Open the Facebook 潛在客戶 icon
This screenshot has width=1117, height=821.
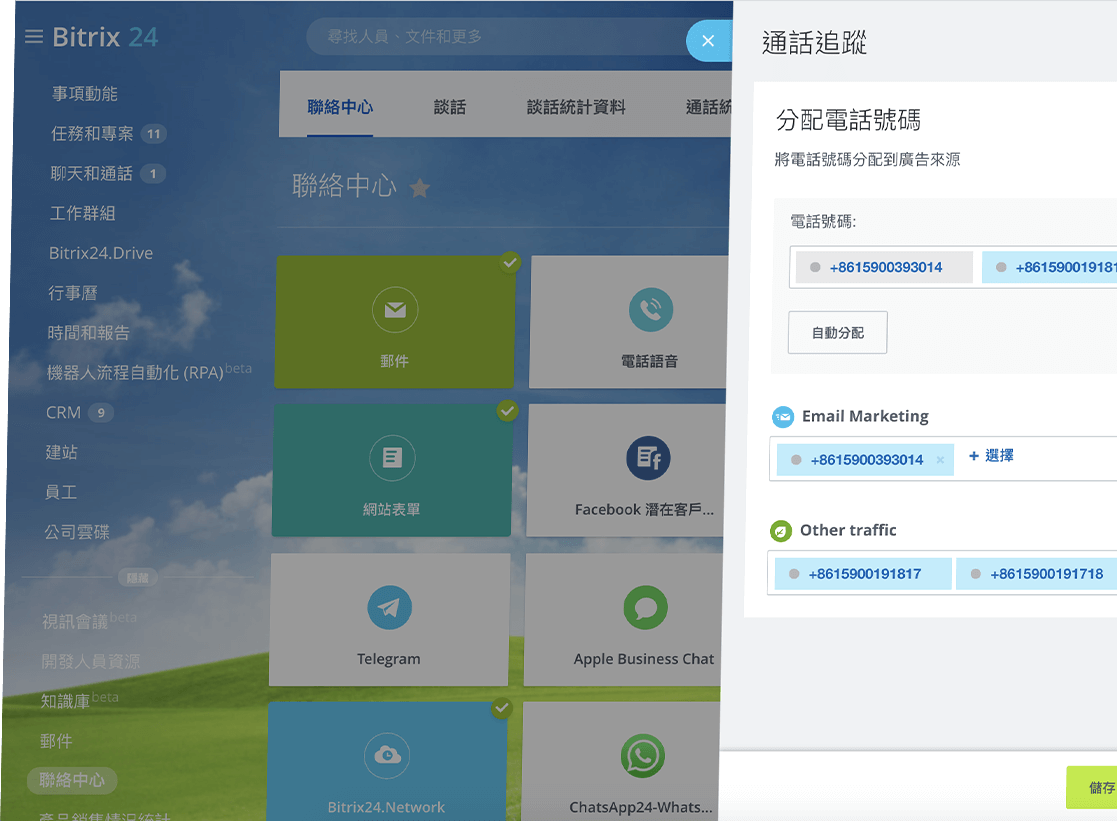(x=648, y=458)
